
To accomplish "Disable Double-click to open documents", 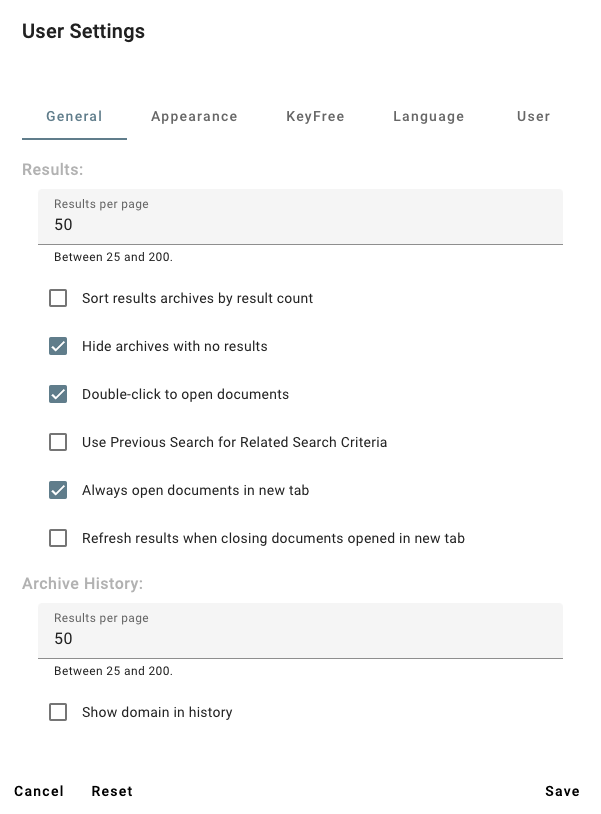I will coord(59,394).
